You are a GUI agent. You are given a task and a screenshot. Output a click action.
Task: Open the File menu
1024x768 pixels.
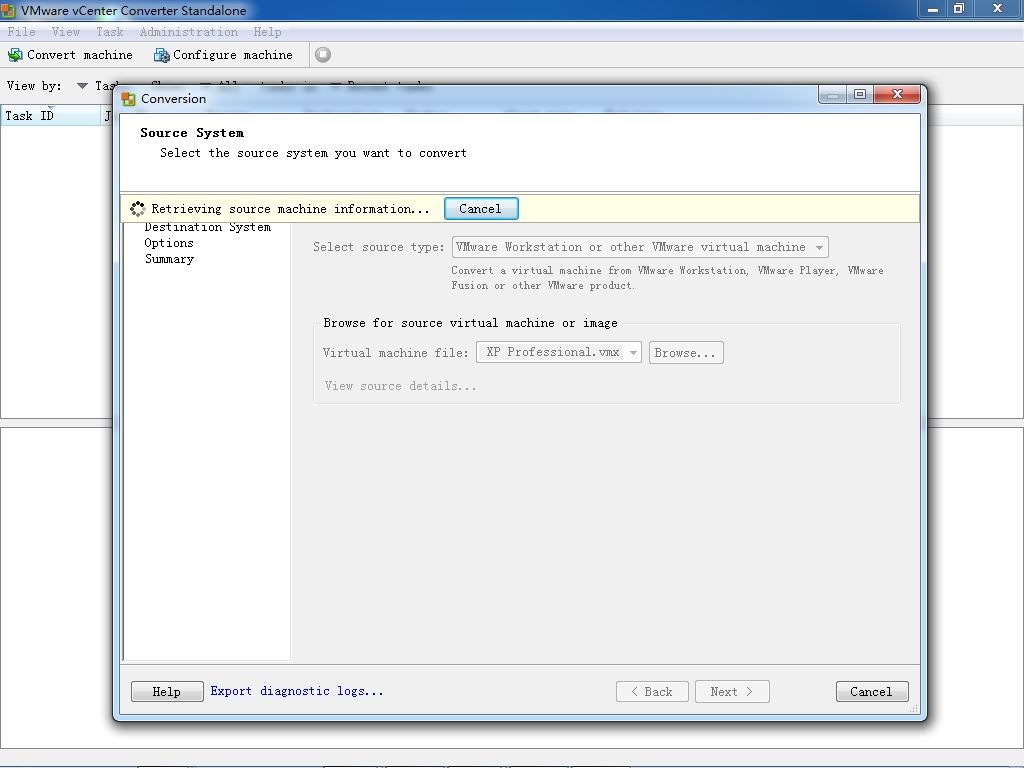click(x=22, y=32)
